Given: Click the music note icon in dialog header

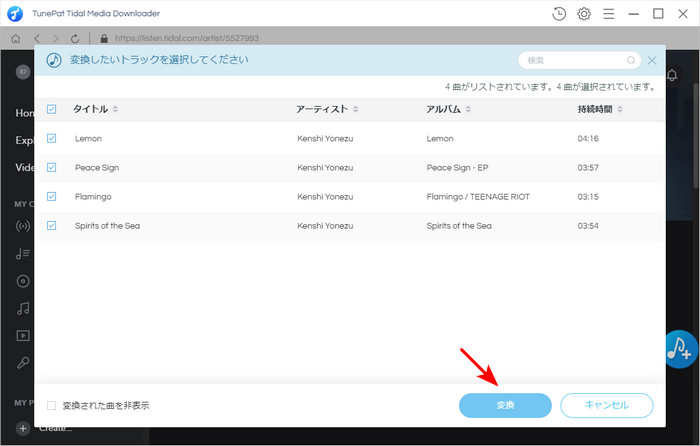Looking at the screenshot, I should [x=54, y=60].
